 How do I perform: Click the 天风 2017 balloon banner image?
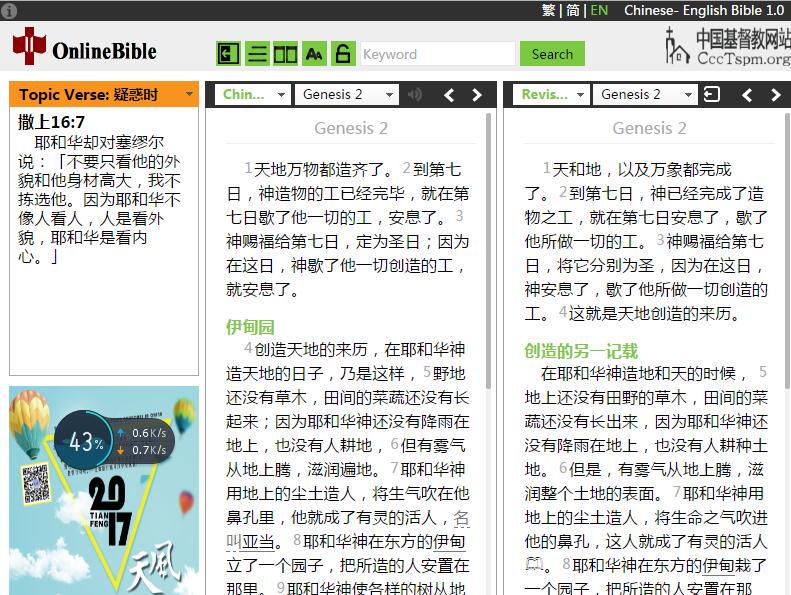tap(104, 491)
